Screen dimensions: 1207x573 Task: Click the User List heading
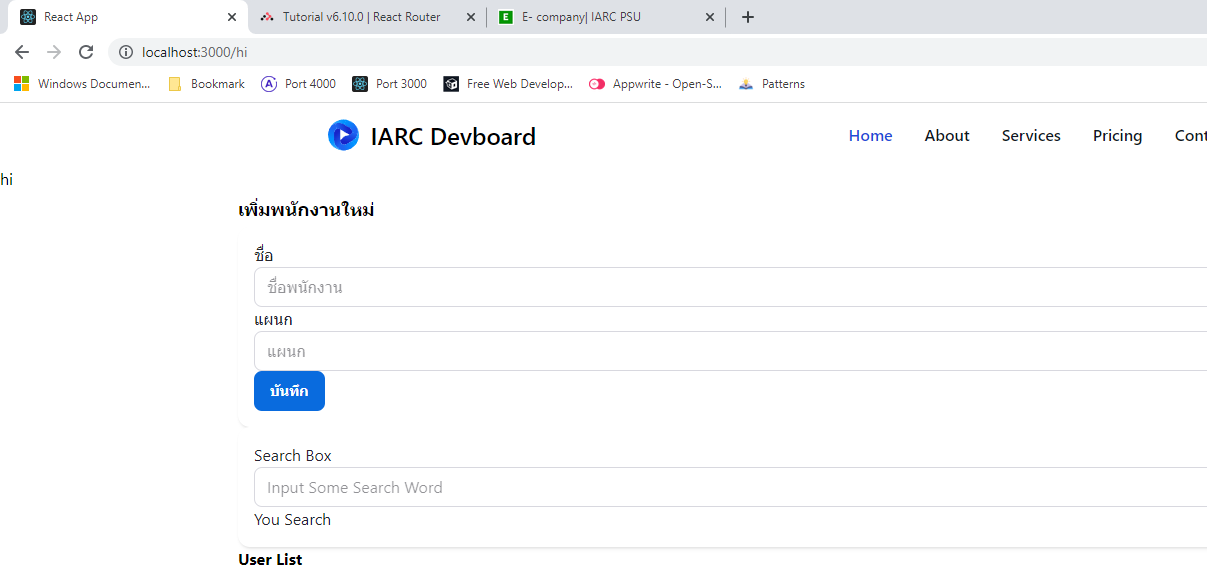point(270,559)
